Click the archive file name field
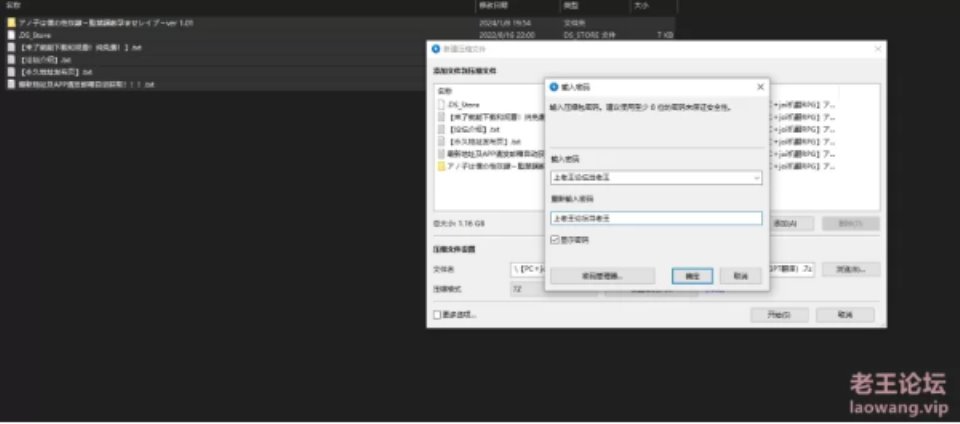 pyautogui.click(x=662, y=269)
